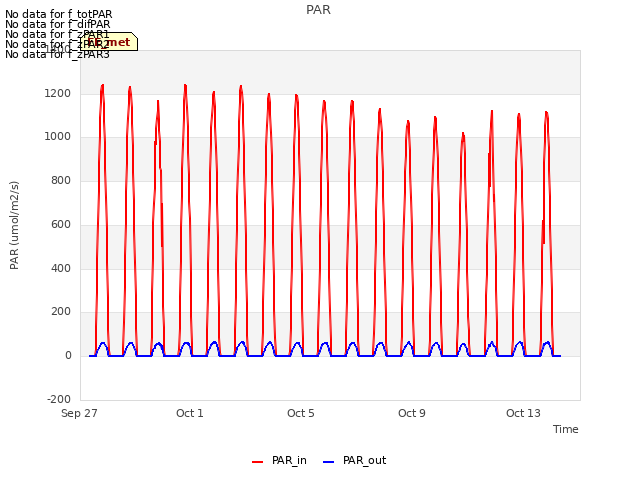Select the yellow annotation label box
The width and height of the screenshot is (640, 480).
pyautogui.click(x=109, y=42)
